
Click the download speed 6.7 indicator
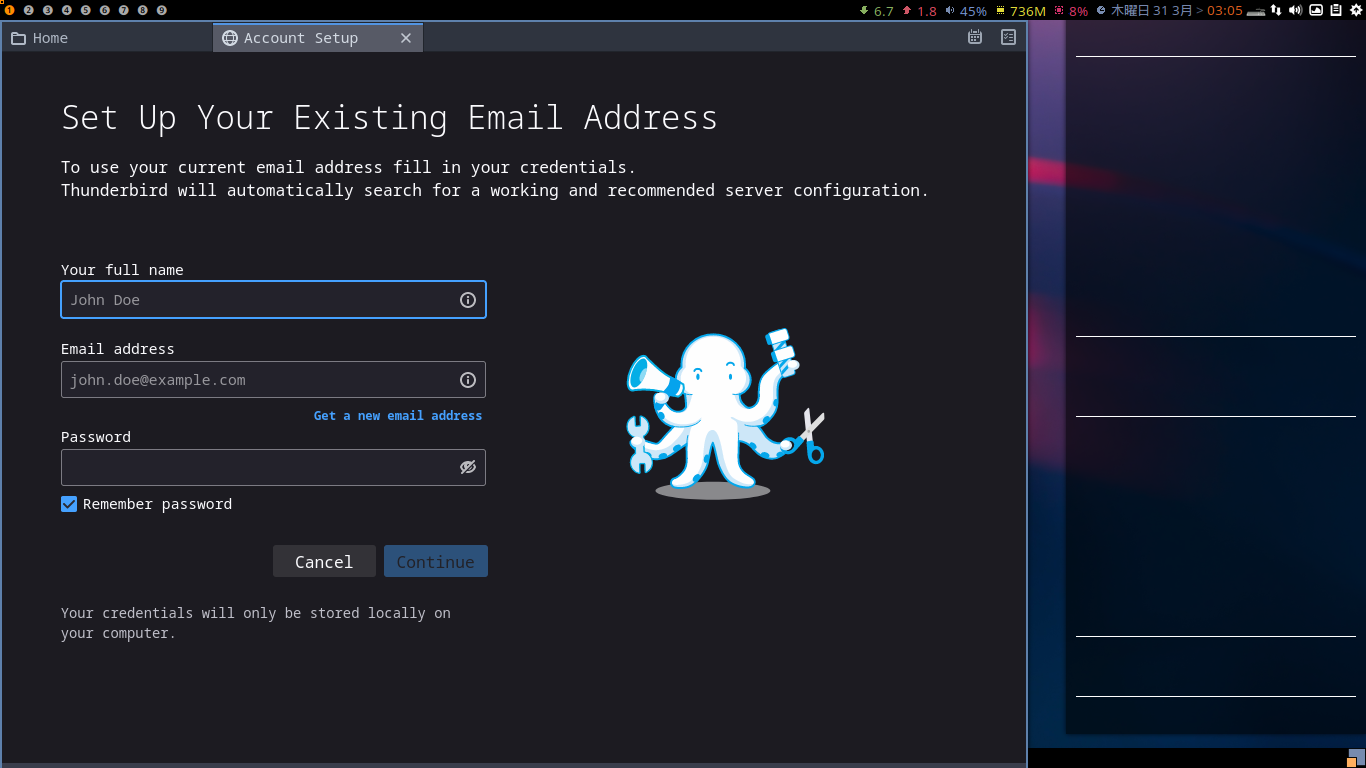coord(877,11)
